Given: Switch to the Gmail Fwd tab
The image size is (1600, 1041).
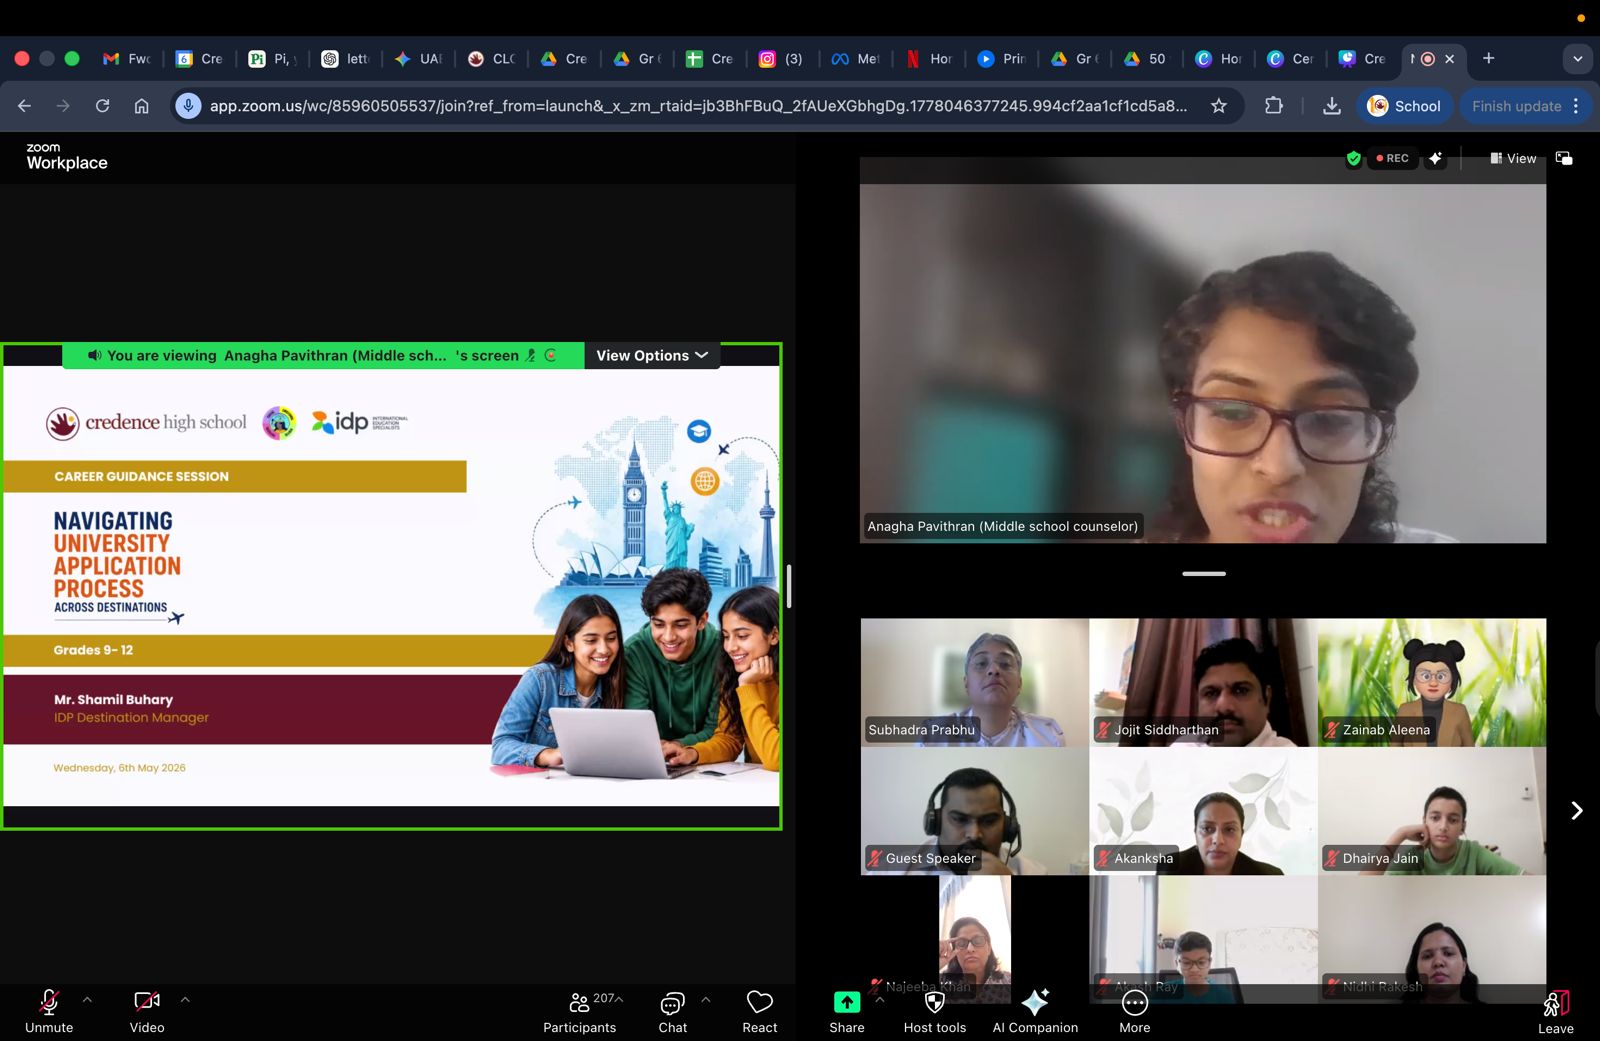Looking at the screenshot, I should [127, 59].
